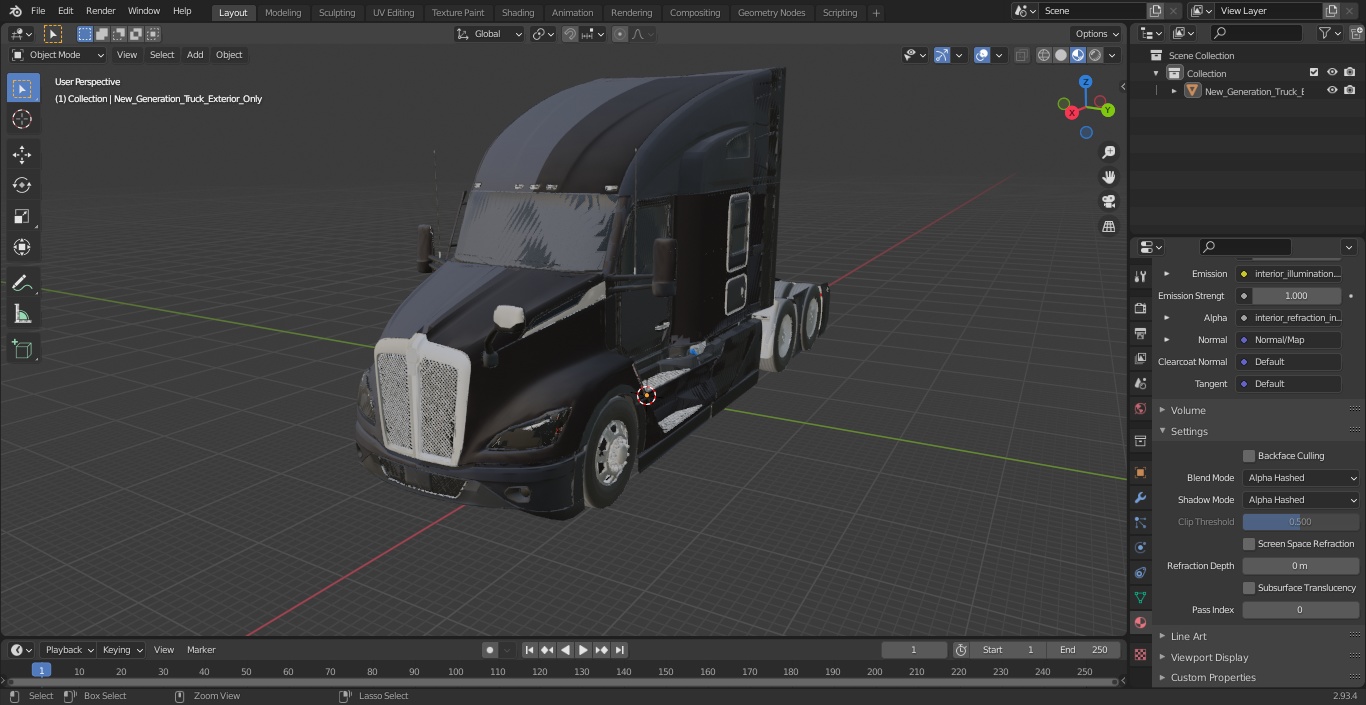1366x705 pixels.
Task: Activate the Rotate tool
Action: click(x=22, y=185)
